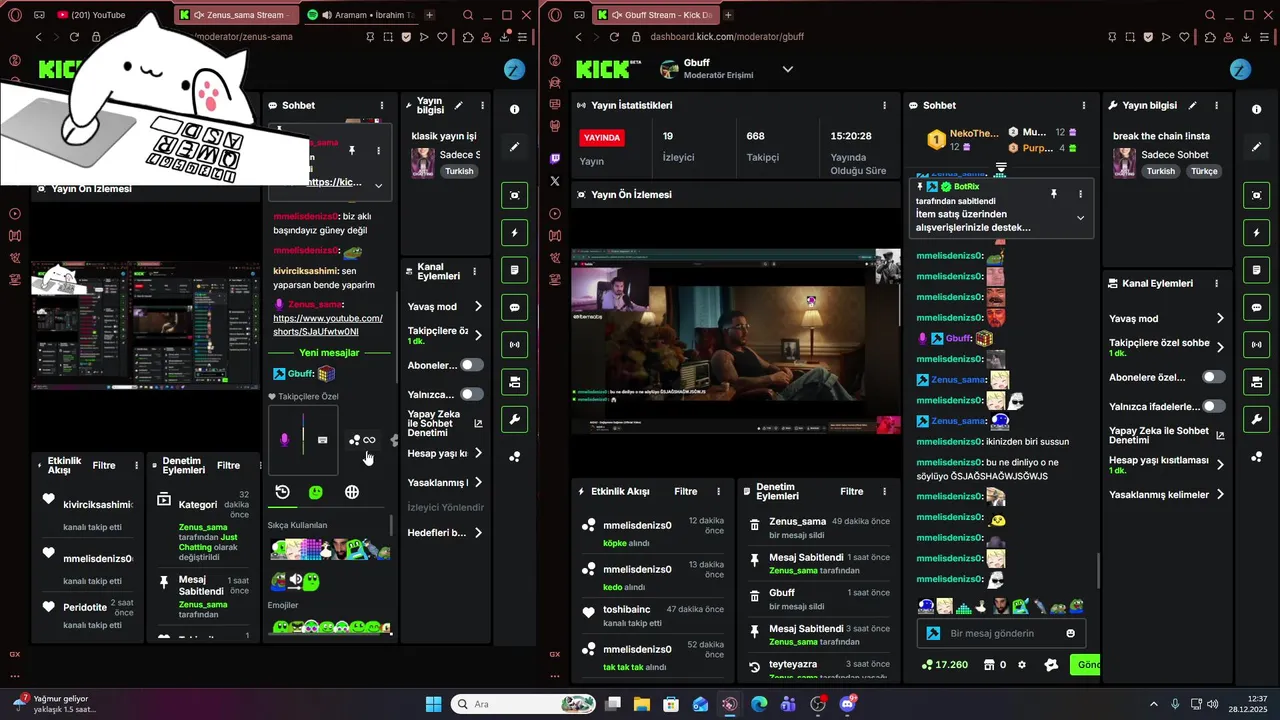Open emoji picker in Gbuff chat input
Screen dimensions: 1280x720
click(x=1071, y=634)
